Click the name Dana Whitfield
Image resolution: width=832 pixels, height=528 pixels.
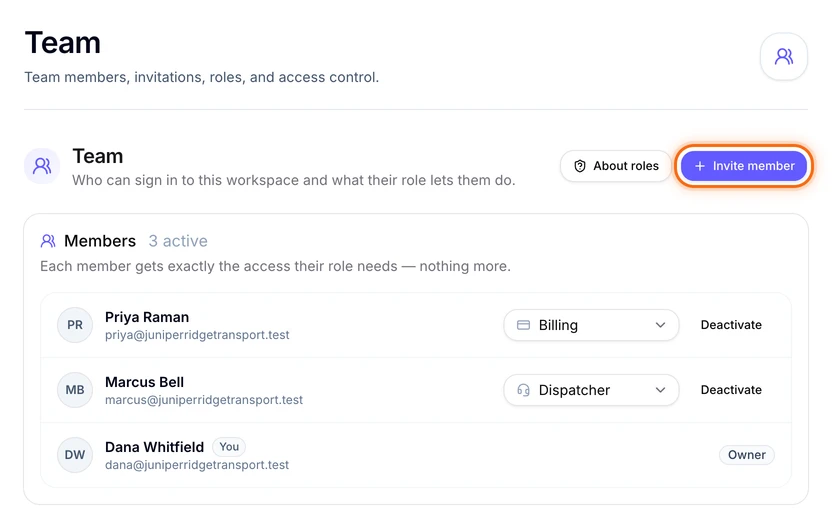pyautogui.click(x=154, y=447)
